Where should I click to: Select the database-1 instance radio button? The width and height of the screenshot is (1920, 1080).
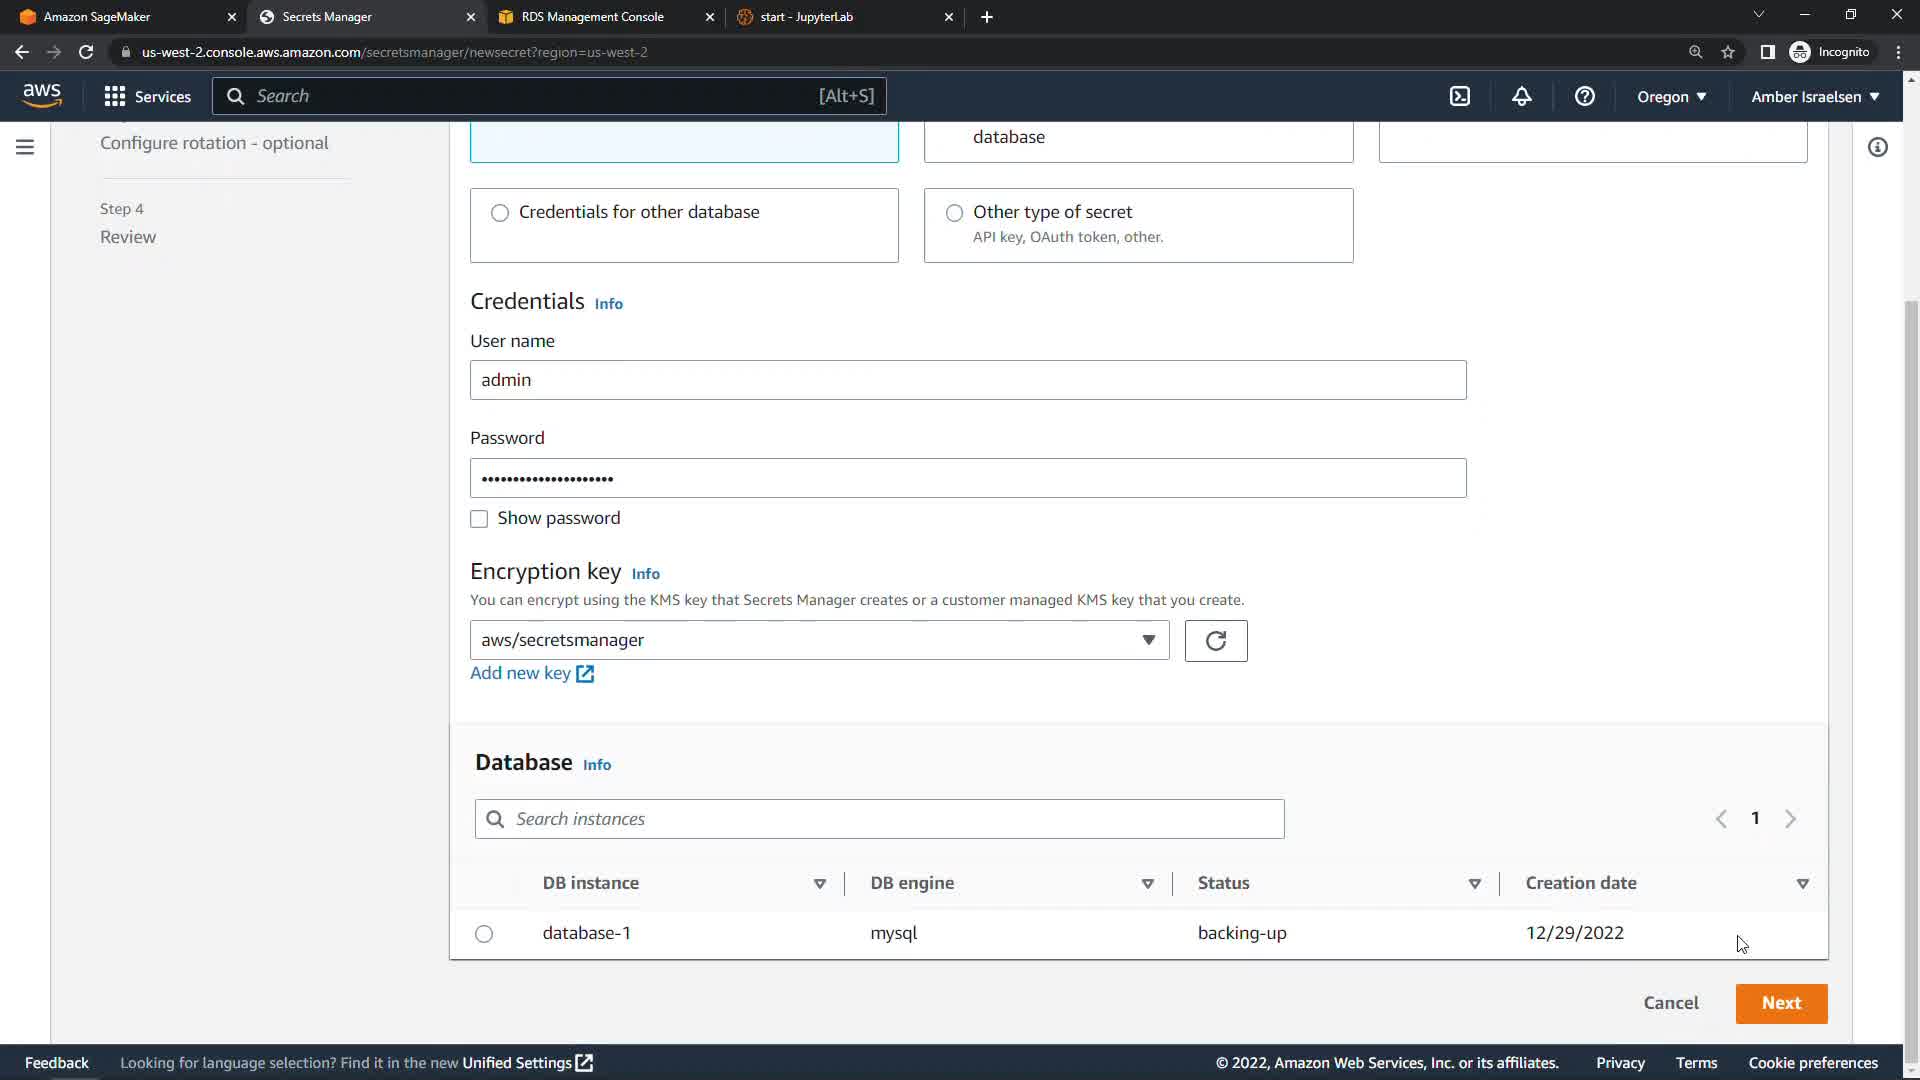[484, 934]
